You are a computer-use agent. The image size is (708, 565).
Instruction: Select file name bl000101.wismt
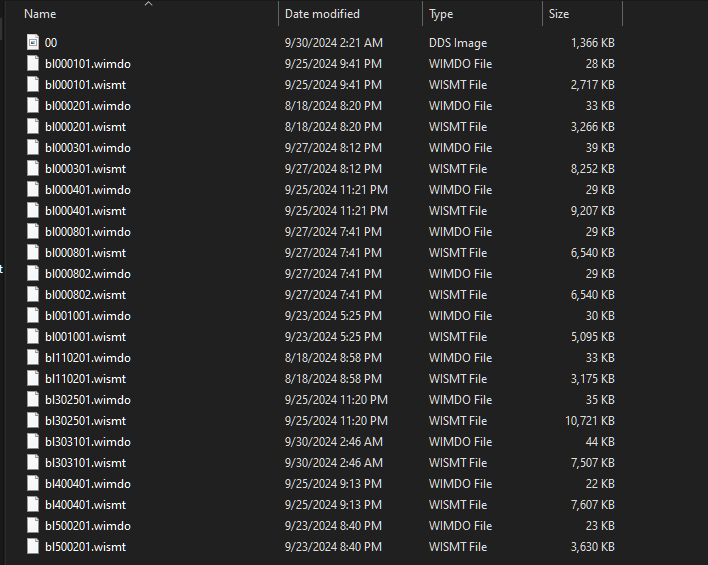pos(85,85)
